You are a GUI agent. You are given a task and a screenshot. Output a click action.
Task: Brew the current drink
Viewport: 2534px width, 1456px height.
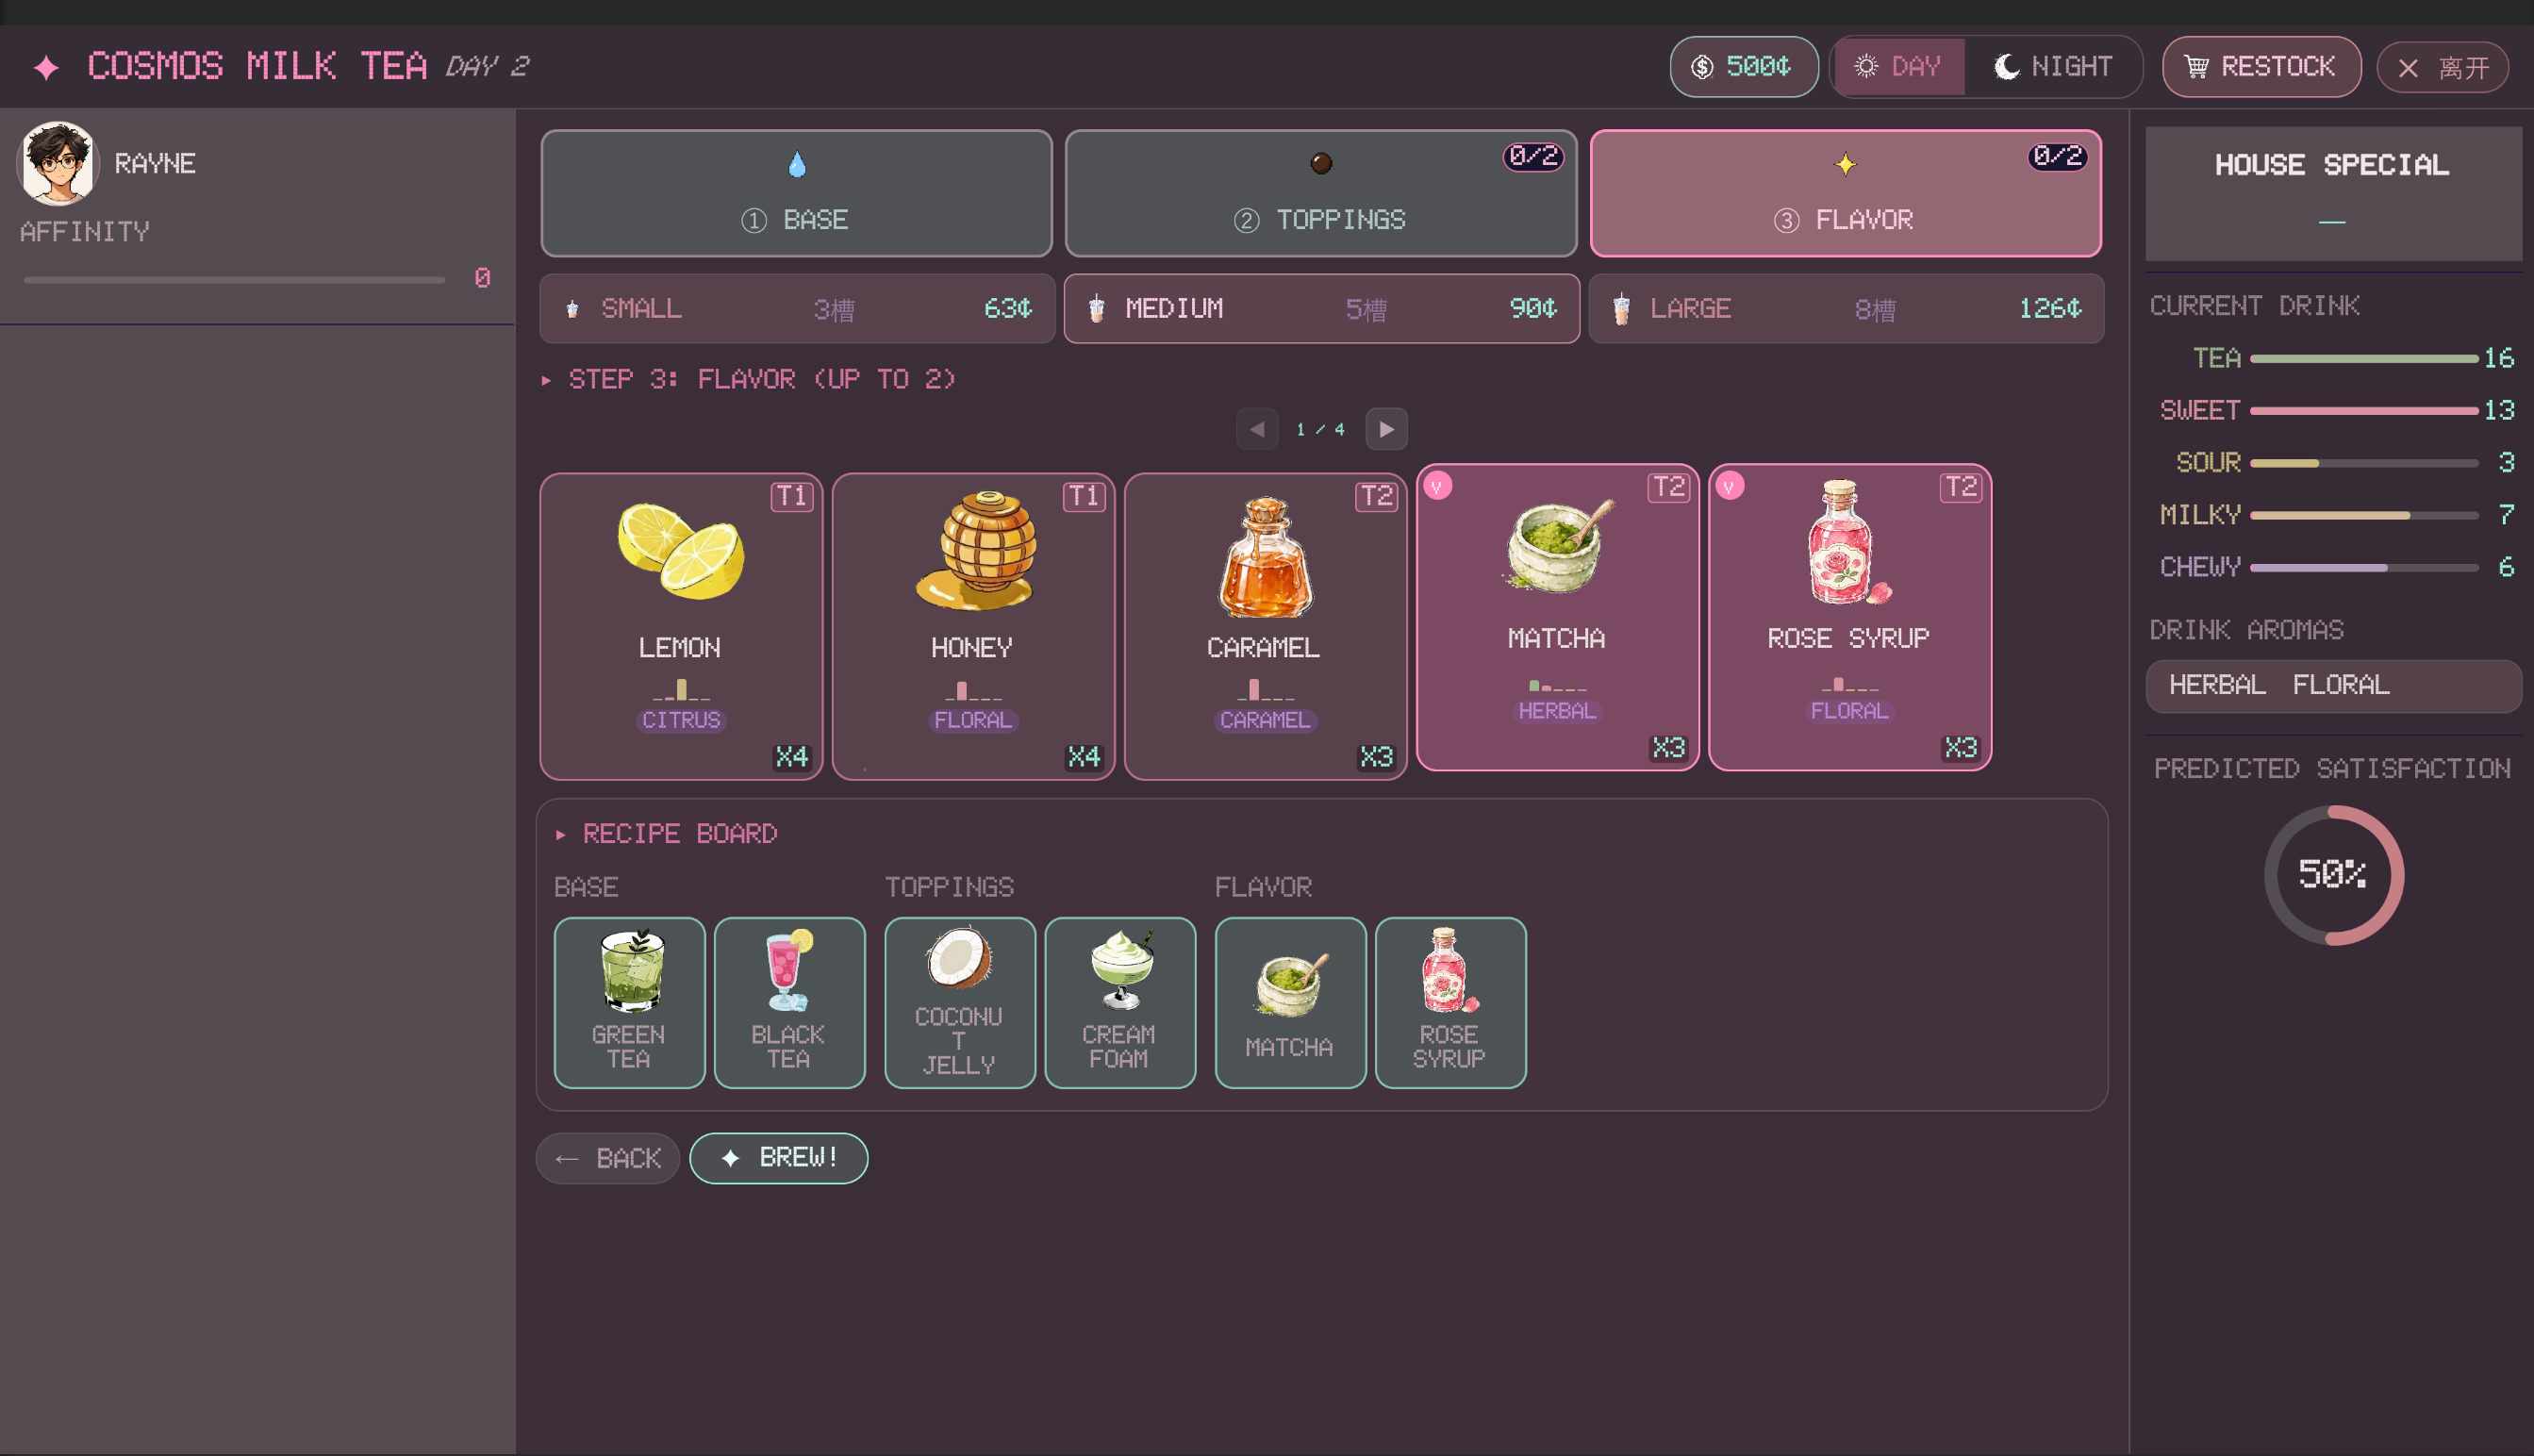779,1158
